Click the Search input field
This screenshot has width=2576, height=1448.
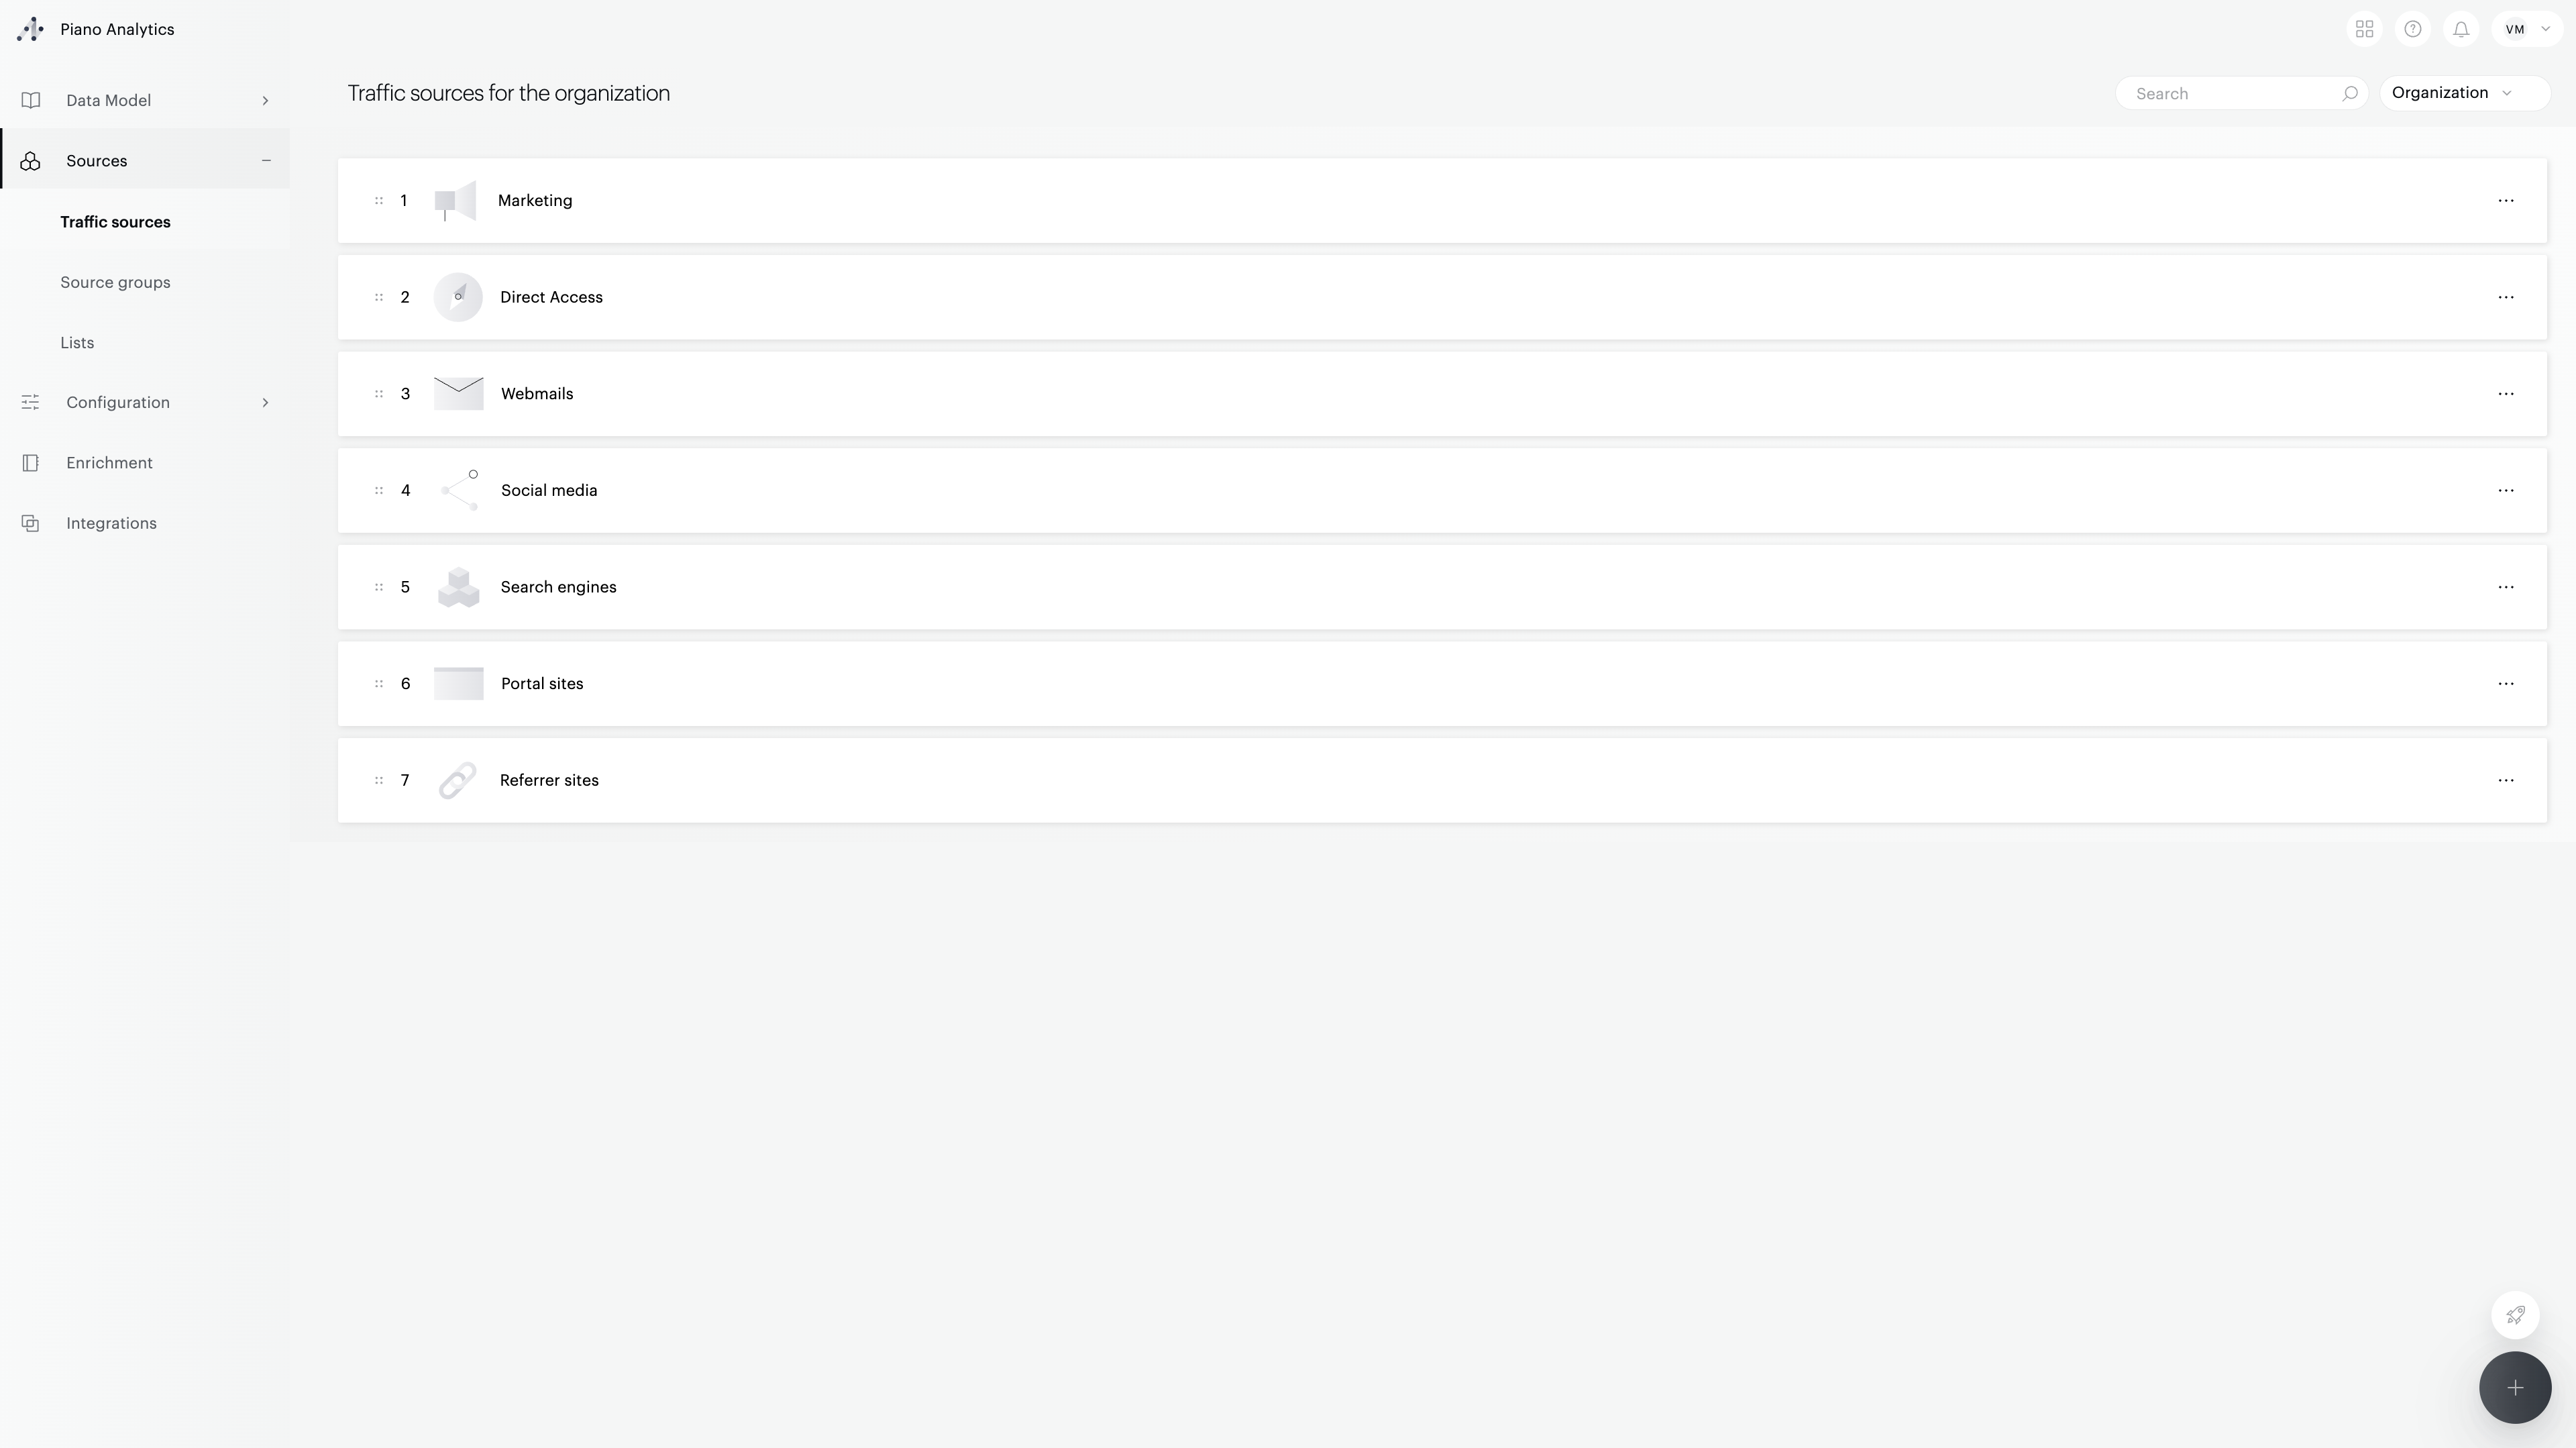tap(2241, 93)
